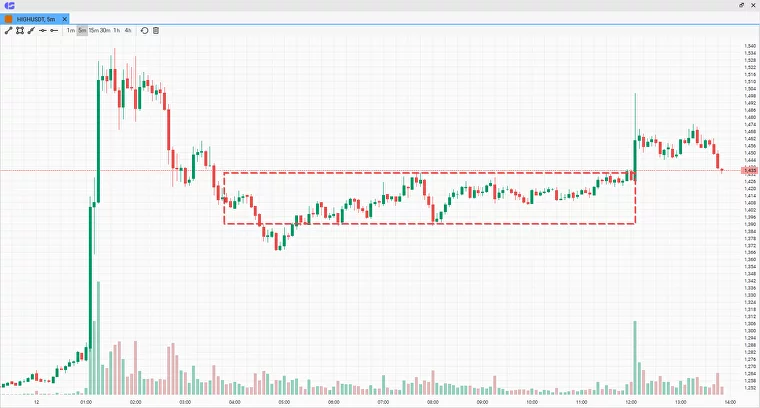Switch to the 1h timeframe
The image size is (760, 408).
[x=117, y=31]
